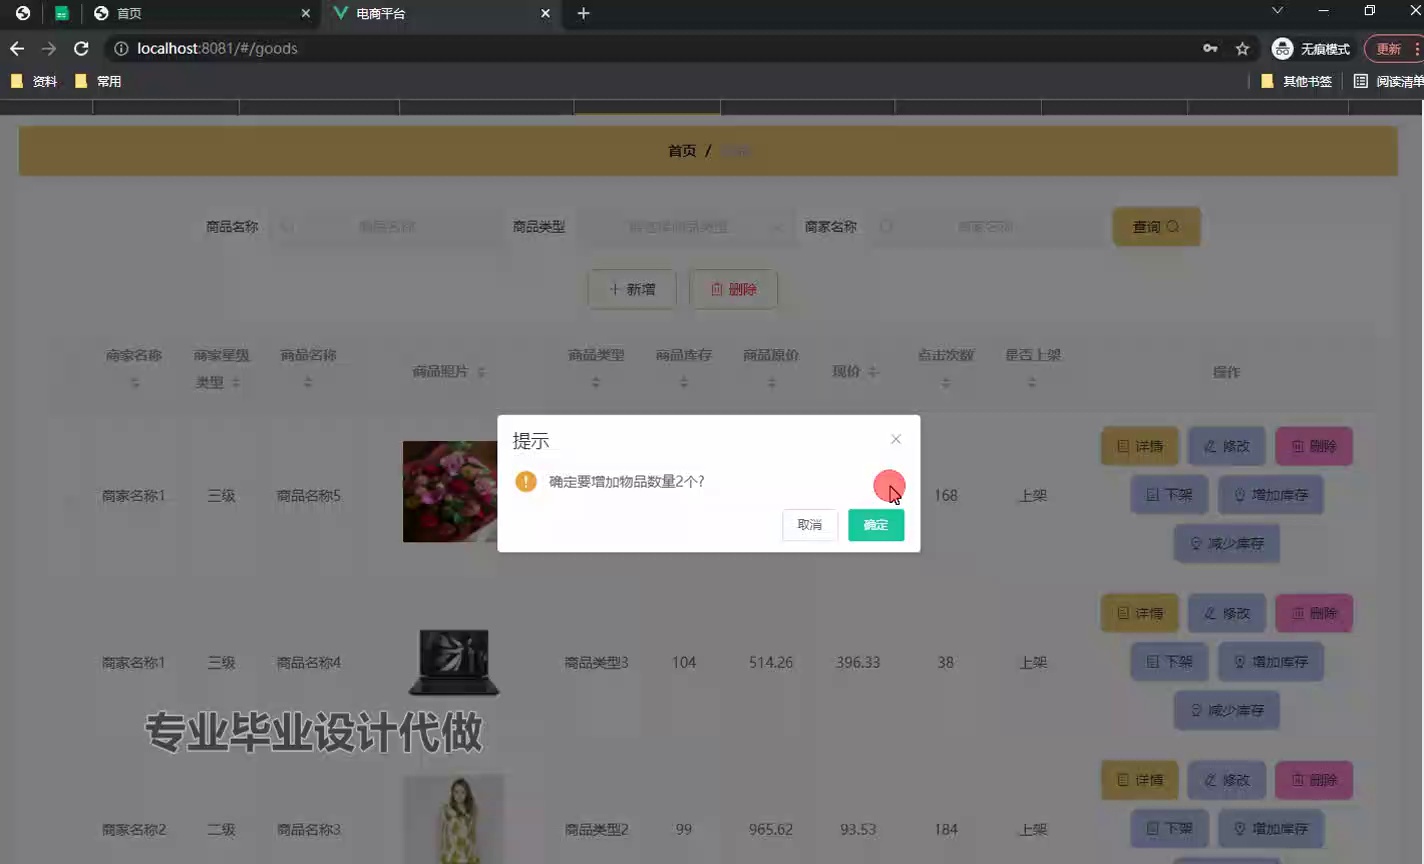
Task: Click 下架 in the 商品名称4 row
Action: [x=1169, y=662]
